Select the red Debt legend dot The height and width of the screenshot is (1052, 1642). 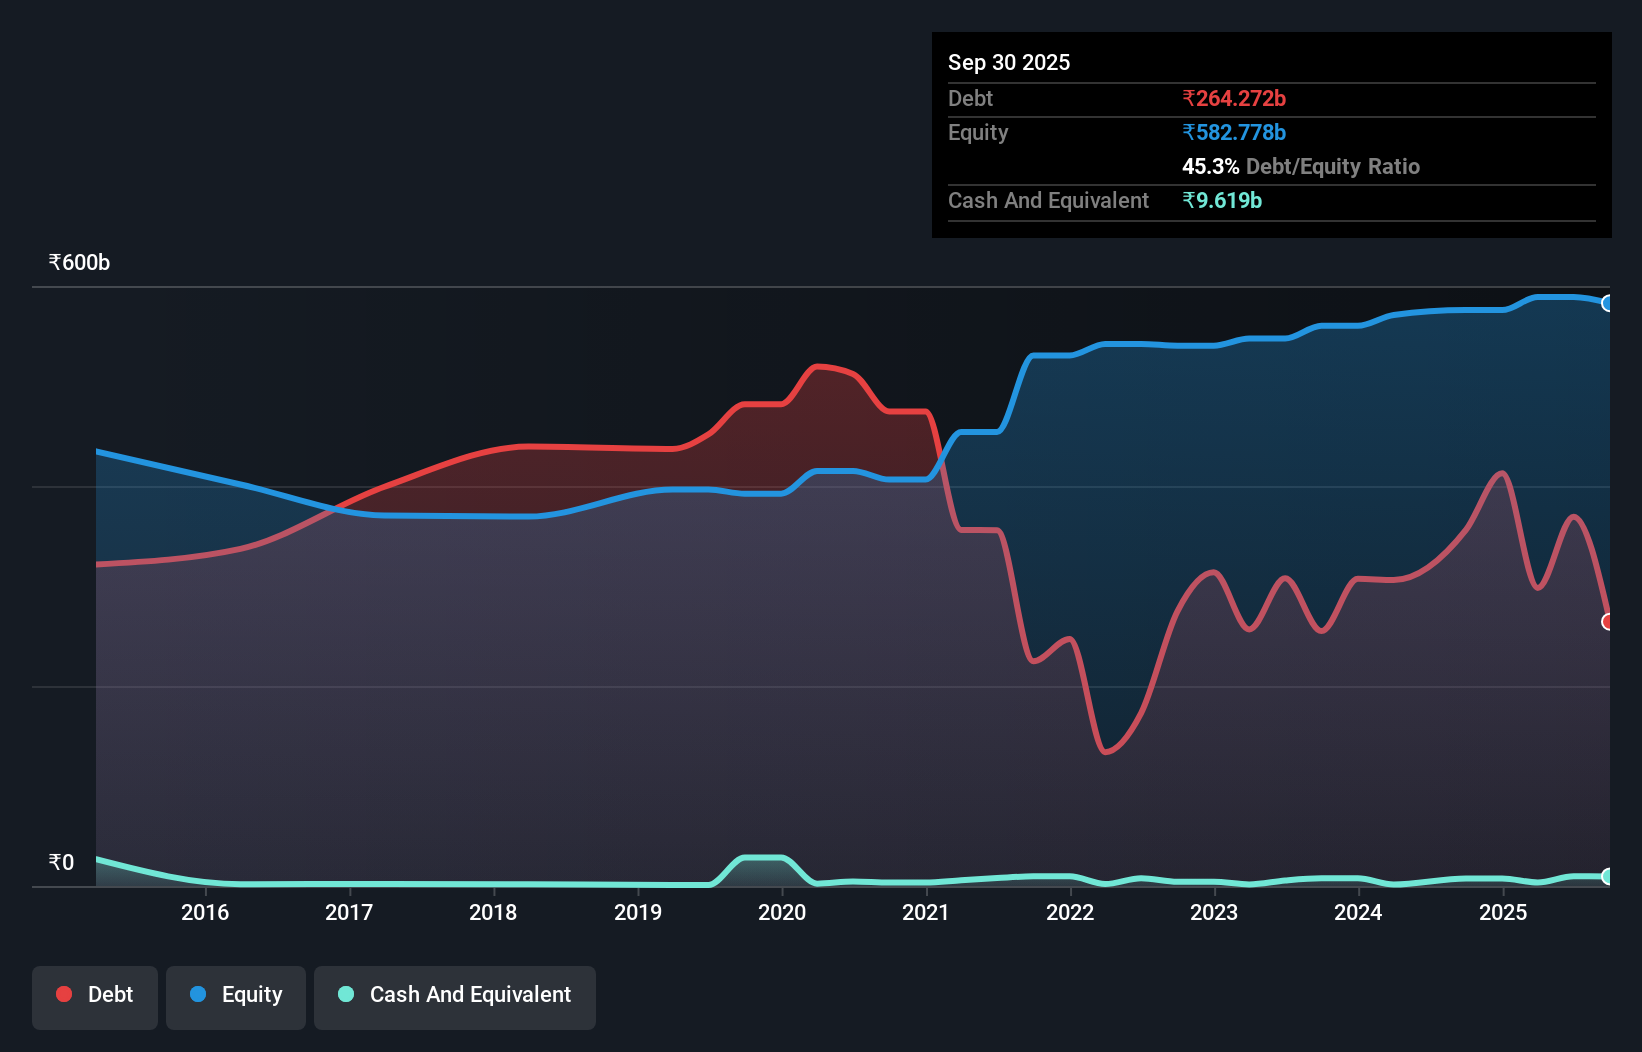click(x=63, y=993)
